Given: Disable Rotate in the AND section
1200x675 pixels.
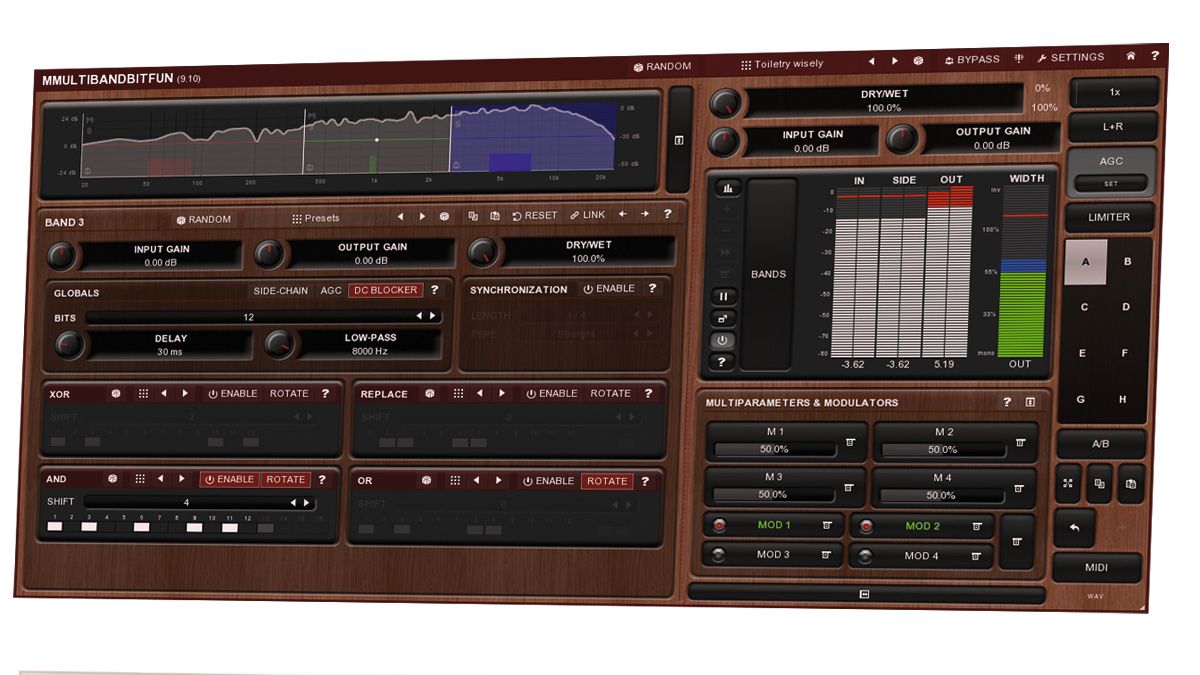Looking at the screenshot, I should 285,479.
